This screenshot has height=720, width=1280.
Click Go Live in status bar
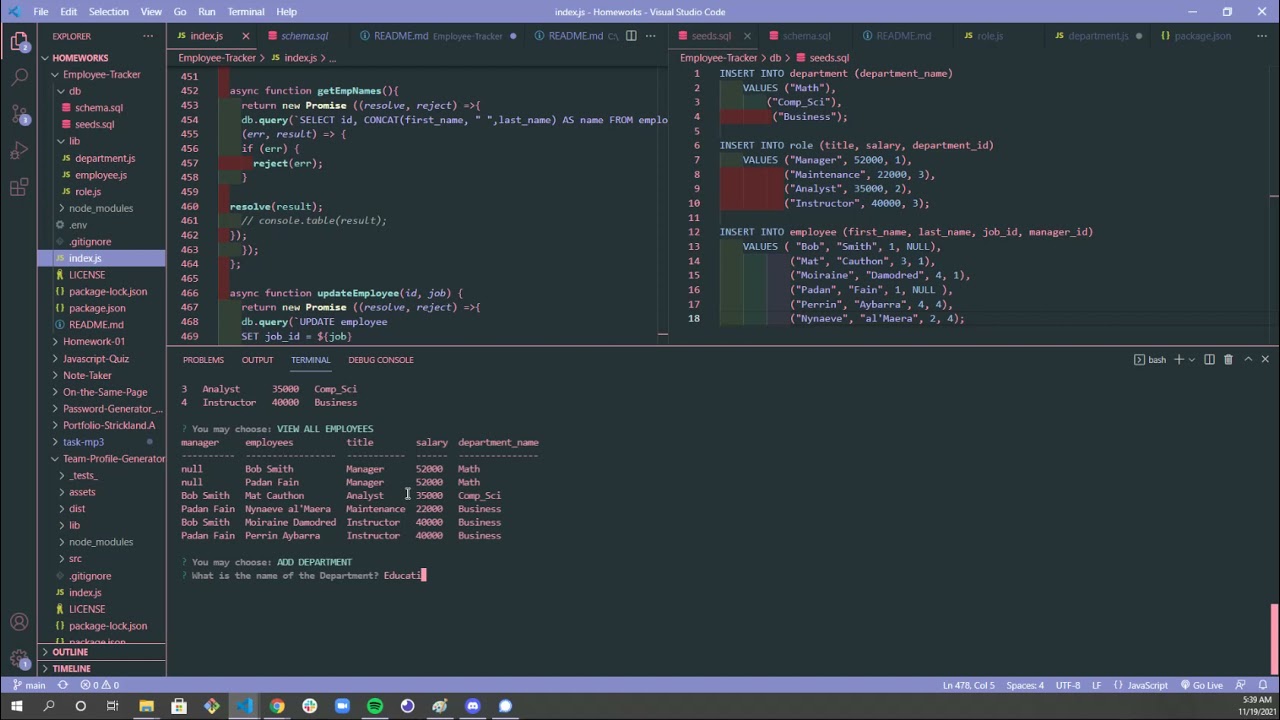click(1201, 685)
